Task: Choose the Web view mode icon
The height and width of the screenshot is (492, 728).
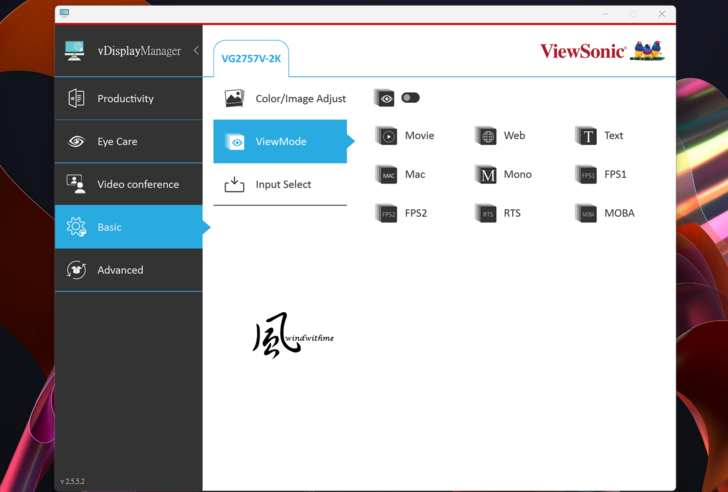Action: pyautogui.click(x=486, y=136)
